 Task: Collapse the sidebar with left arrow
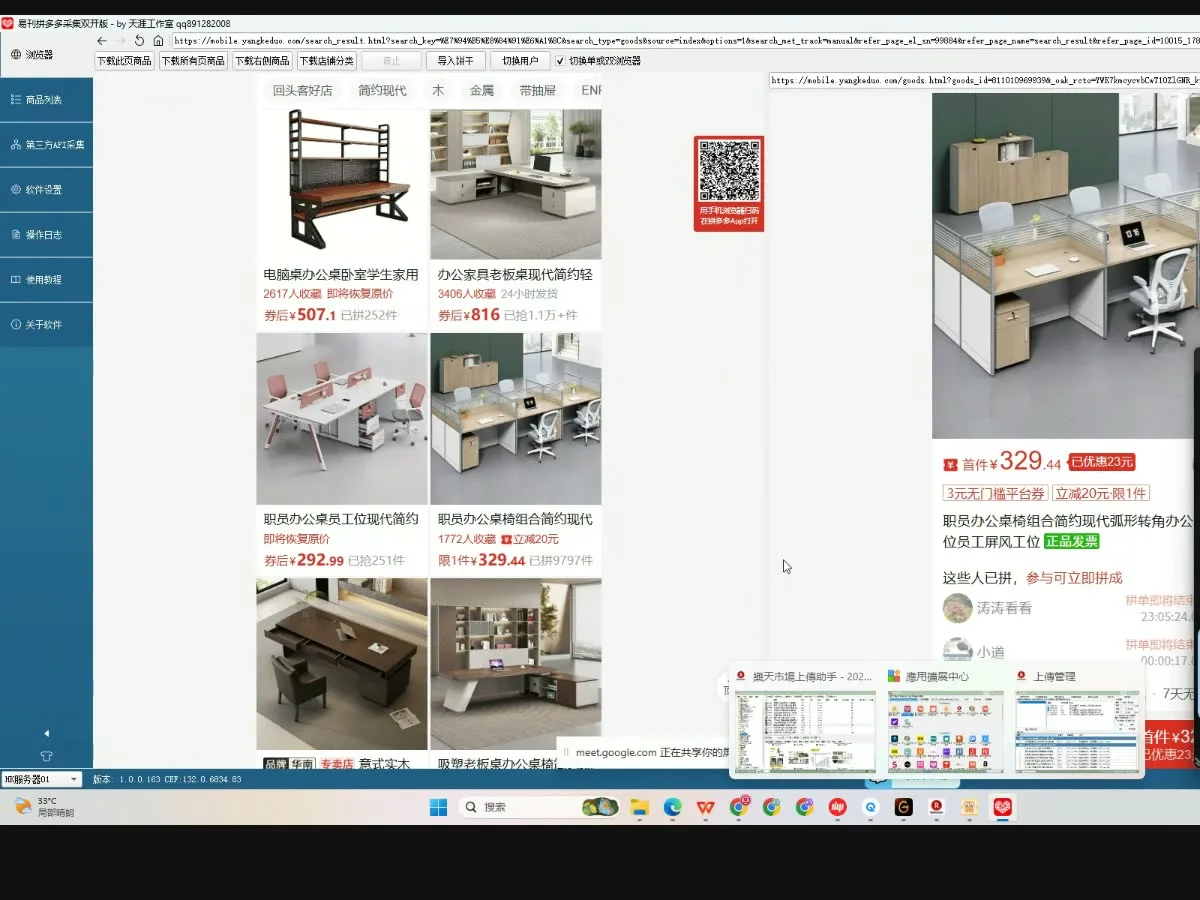point(46,733)
